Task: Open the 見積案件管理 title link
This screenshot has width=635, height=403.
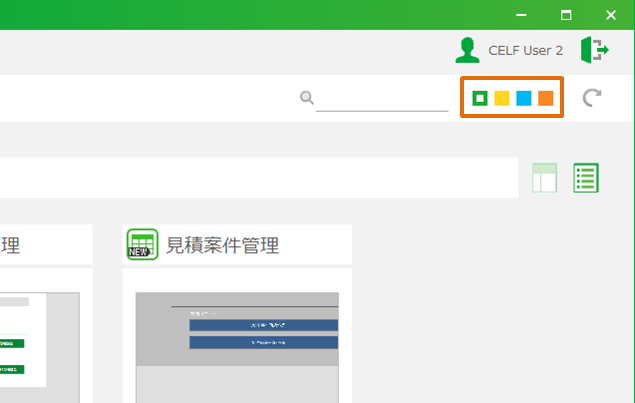Action: 222,245
